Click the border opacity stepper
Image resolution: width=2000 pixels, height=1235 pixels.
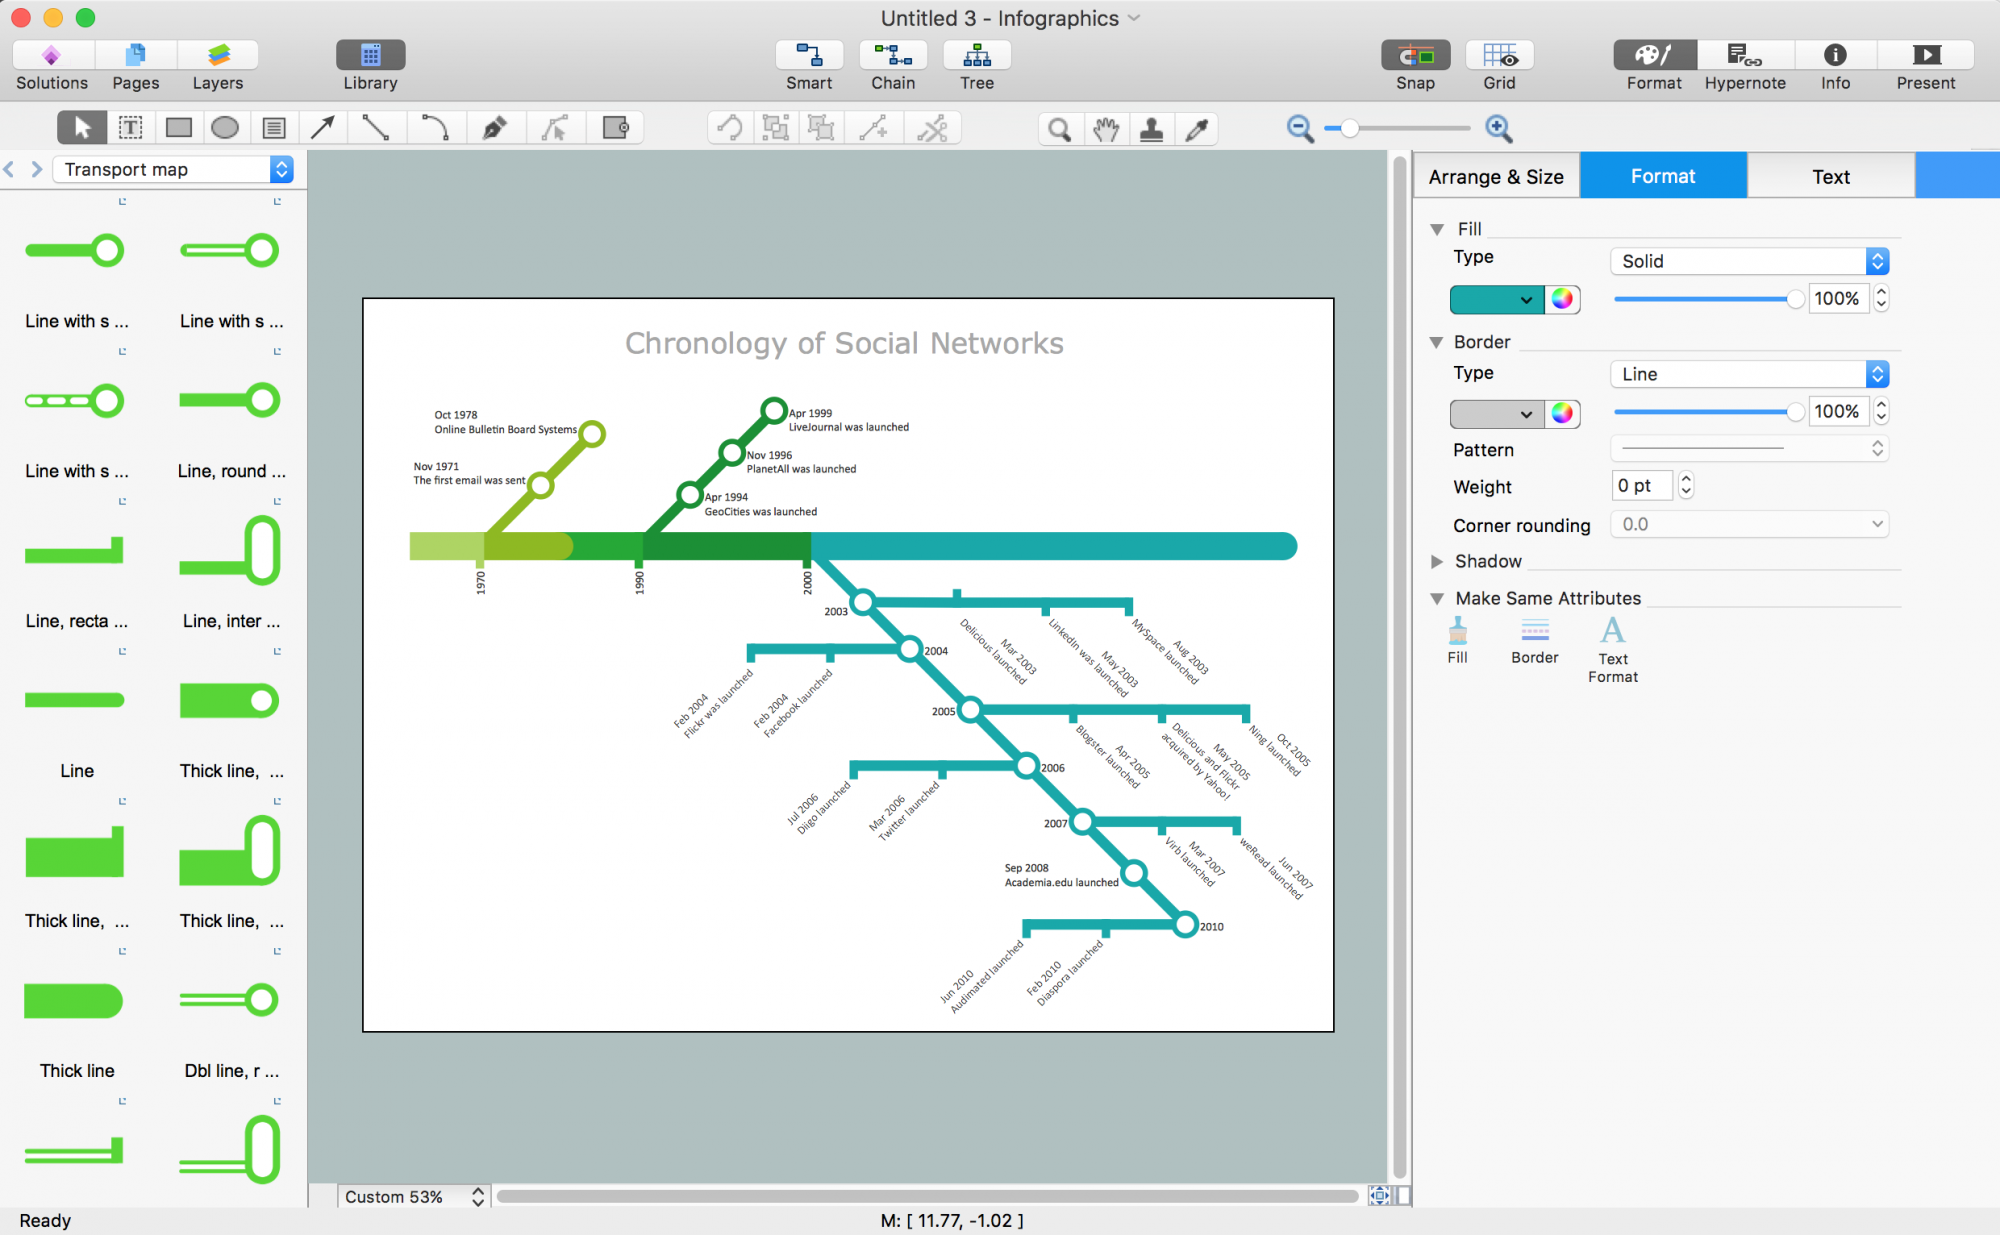coord(1882,412)
